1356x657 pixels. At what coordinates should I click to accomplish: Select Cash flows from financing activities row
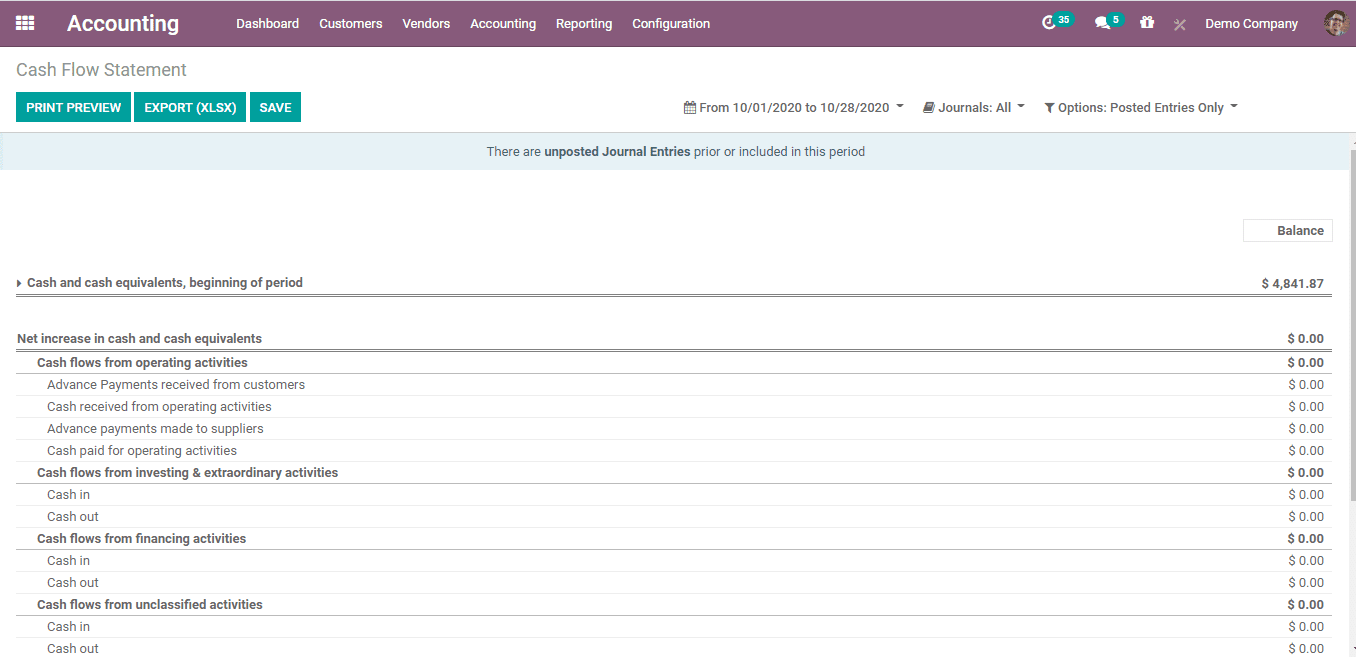pos(141,539)
